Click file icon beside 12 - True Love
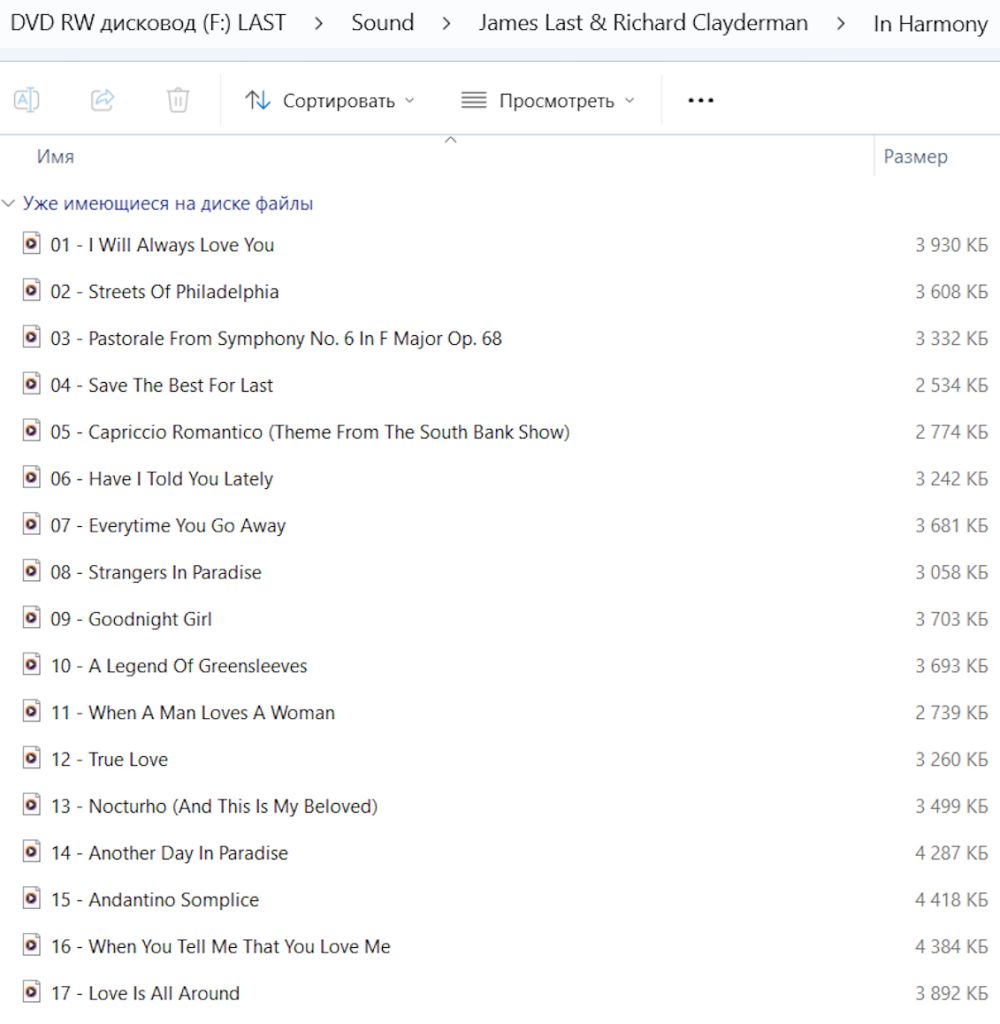The width and height of the screenshot is (1000, 1024). coord(31,758)
